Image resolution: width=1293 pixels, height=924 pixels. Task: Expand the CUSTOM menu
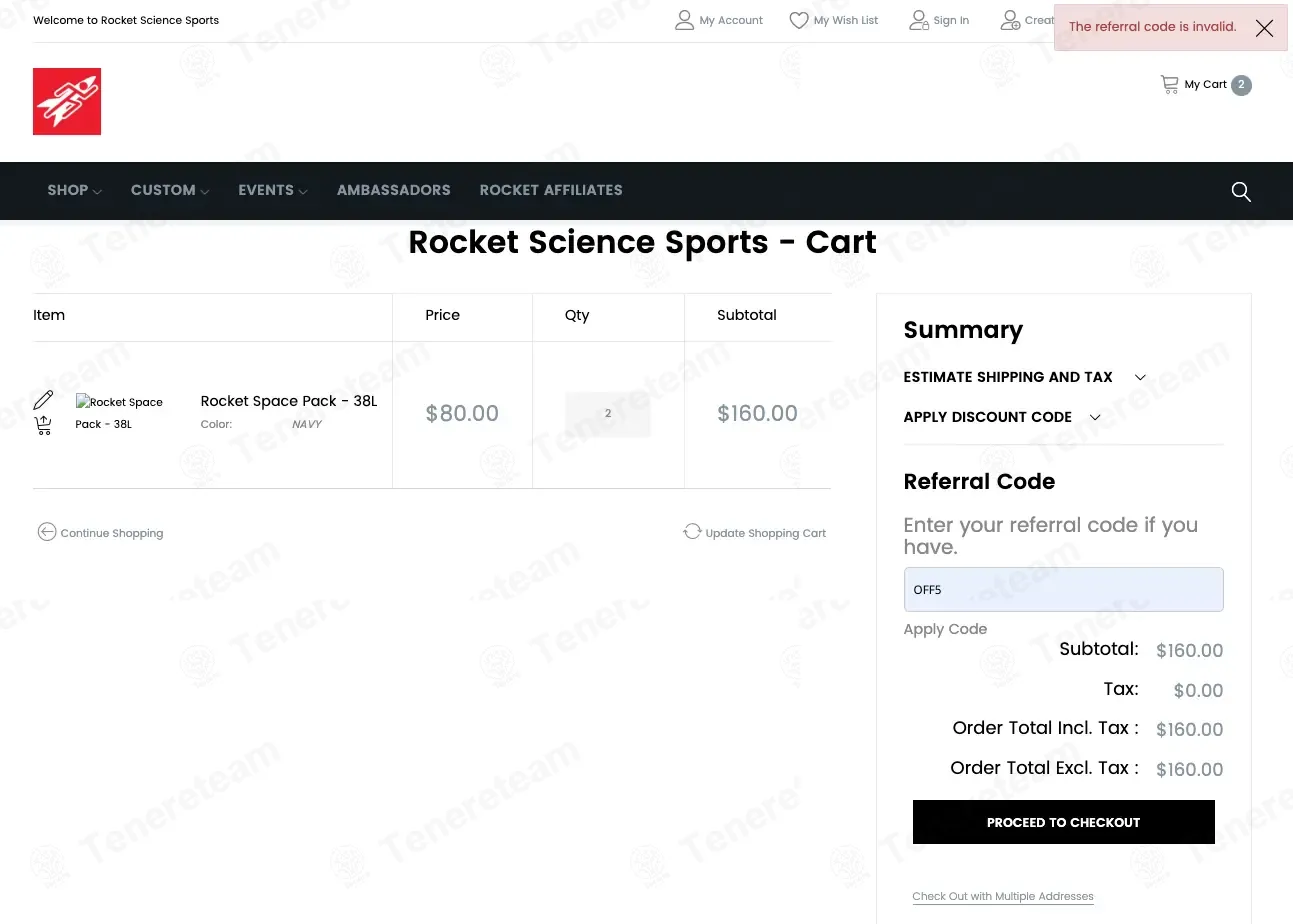pyautogui.click(x=170, y=190)
